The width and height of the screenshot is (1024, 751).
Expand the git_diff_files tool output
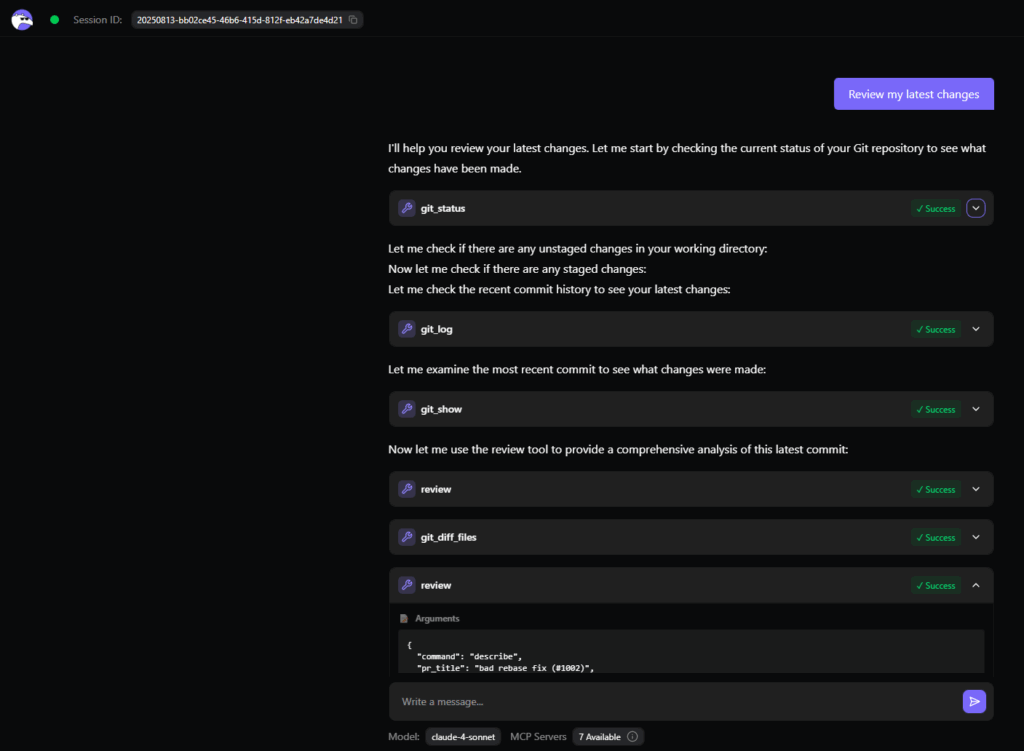[x=975, y=537]
